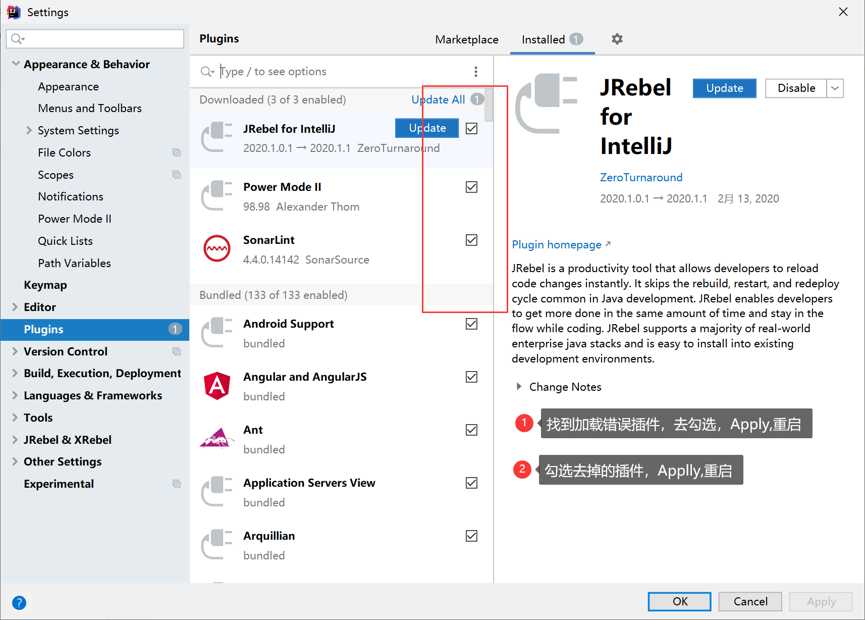Expand the JRebel & XRebel node
The height and width of the screenshot is (620, 865).
15,440
